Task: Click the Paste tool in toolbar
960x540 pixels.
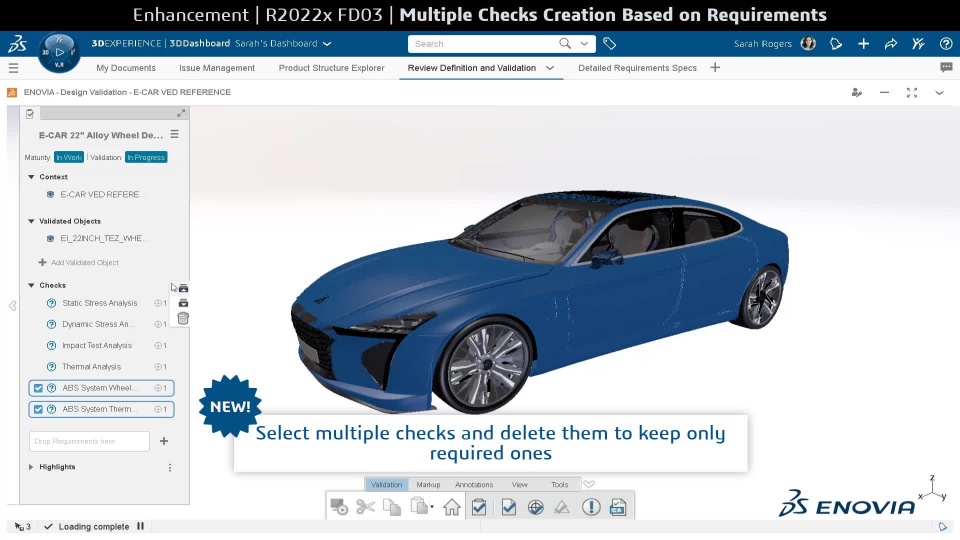Action: tap(419, 506)
